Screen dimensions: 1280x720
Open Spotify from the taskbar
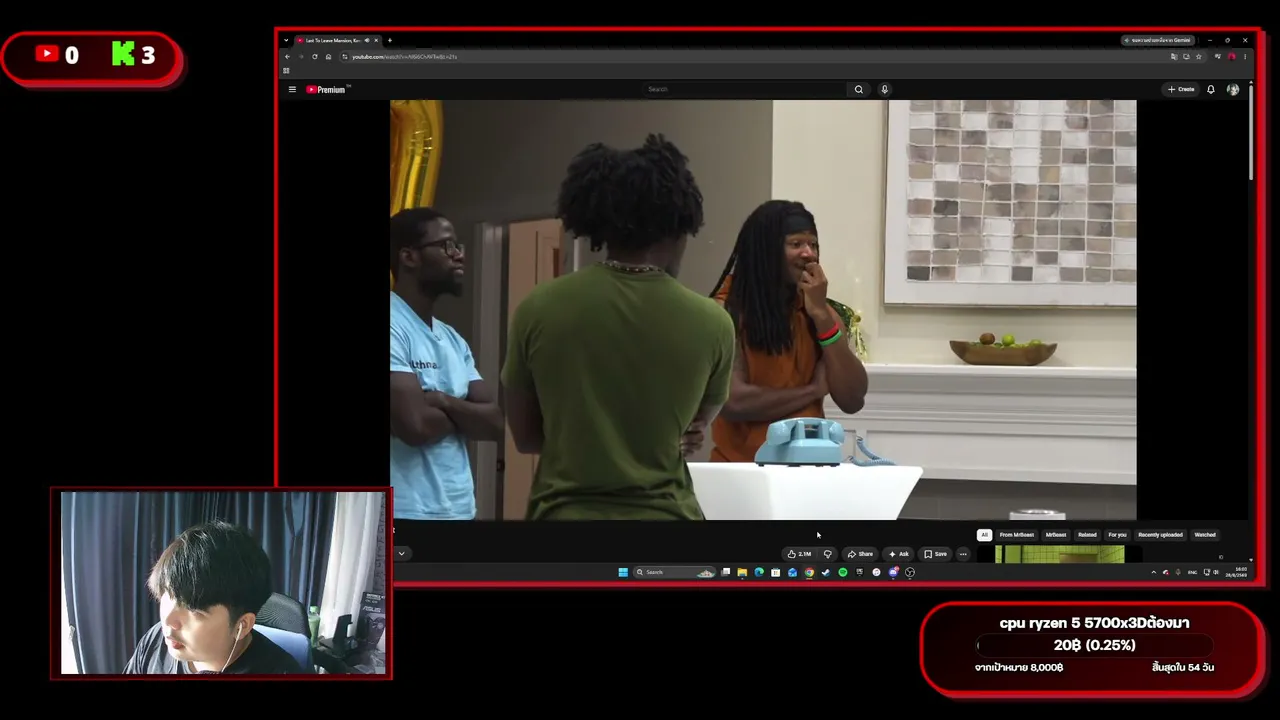843,572
